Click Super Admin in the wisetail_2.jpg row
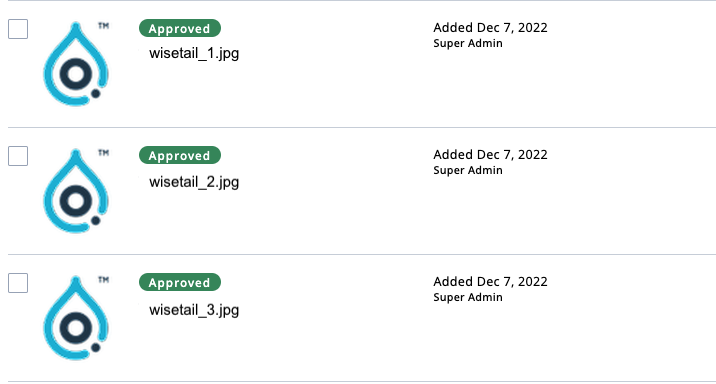The width and height of the screenshot is (716, 384). click(x=468, y=170)
